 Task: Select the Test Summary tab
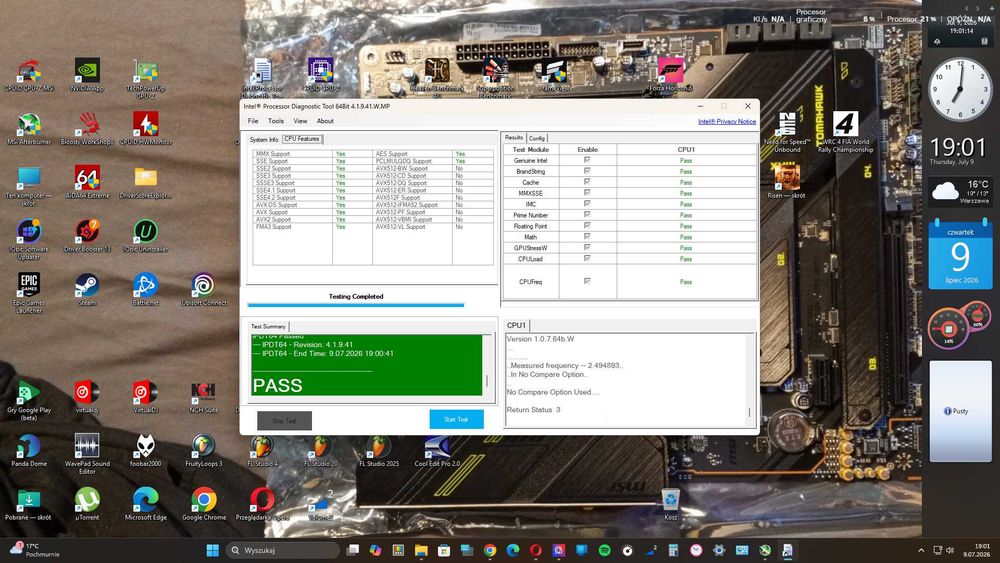268,326
